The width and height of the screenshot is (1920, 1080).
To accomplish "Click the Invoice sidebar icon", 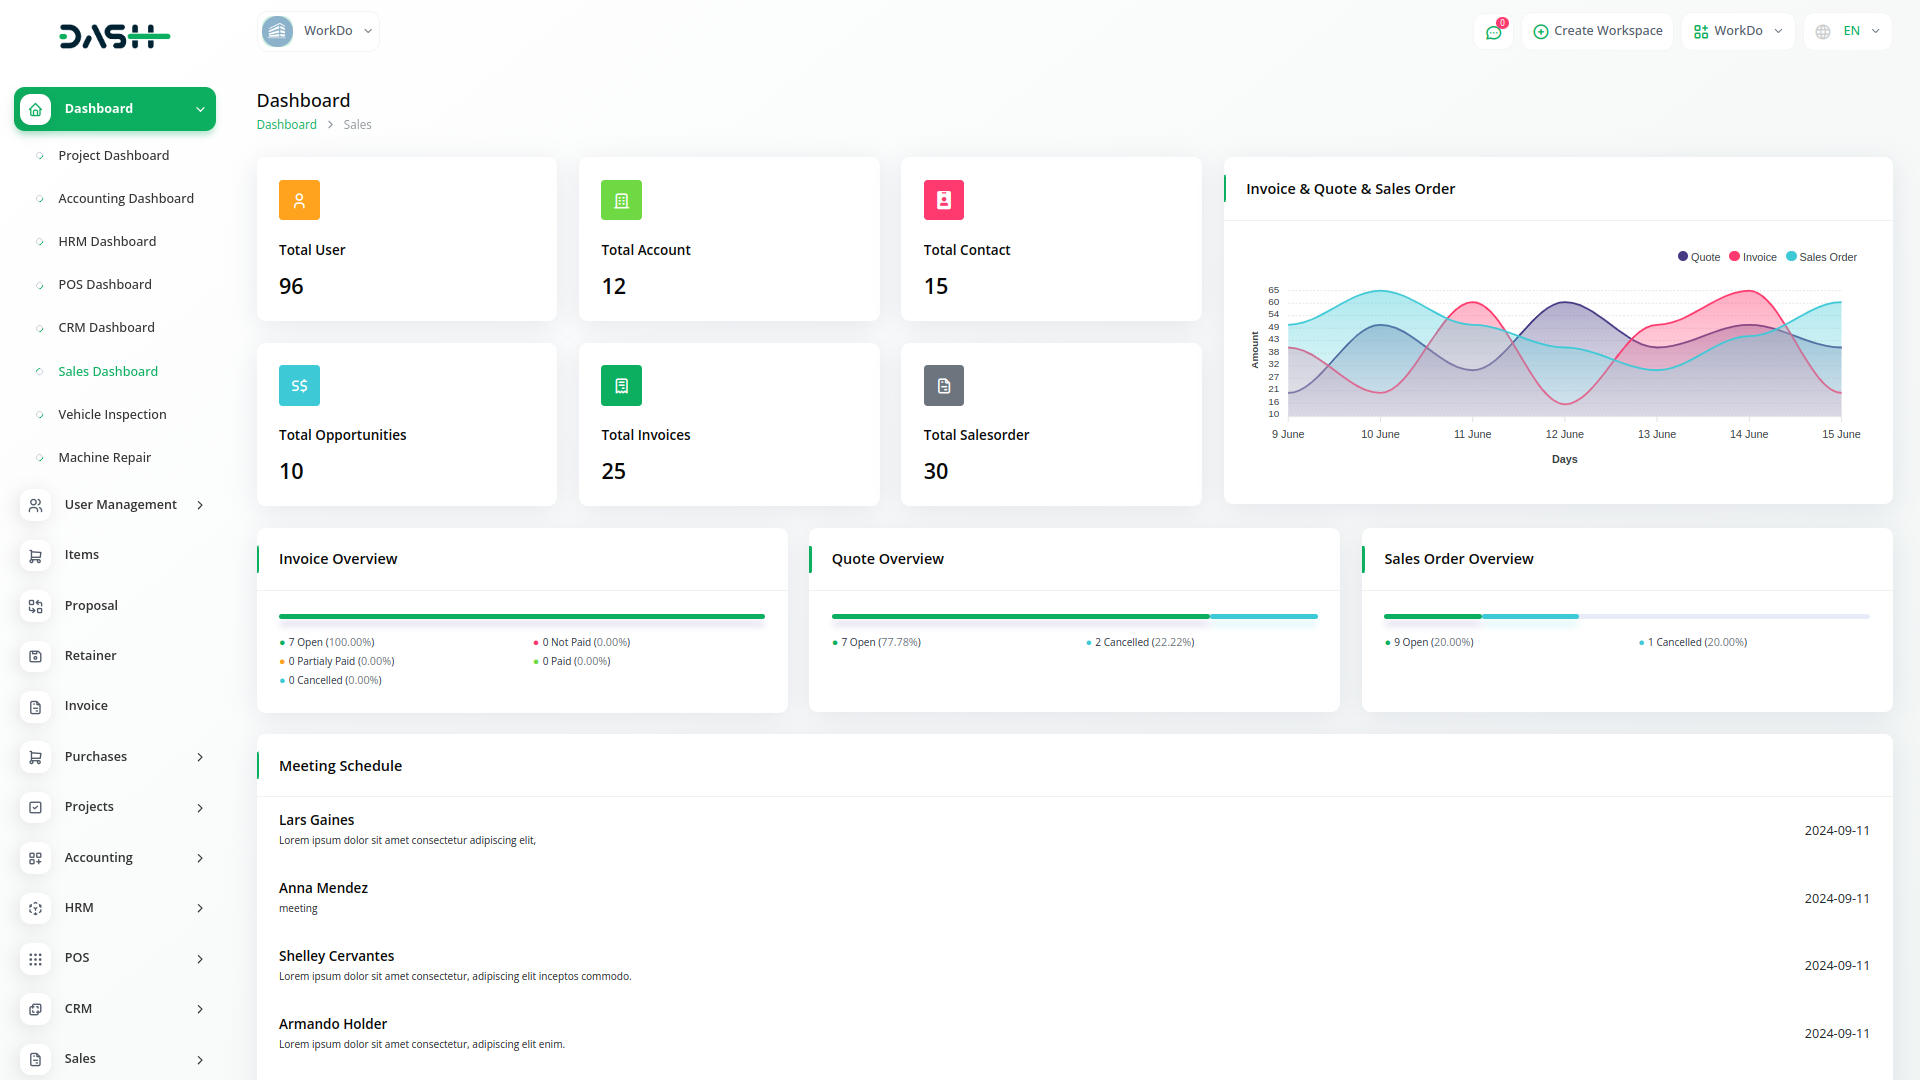I will tap(35, 707).
